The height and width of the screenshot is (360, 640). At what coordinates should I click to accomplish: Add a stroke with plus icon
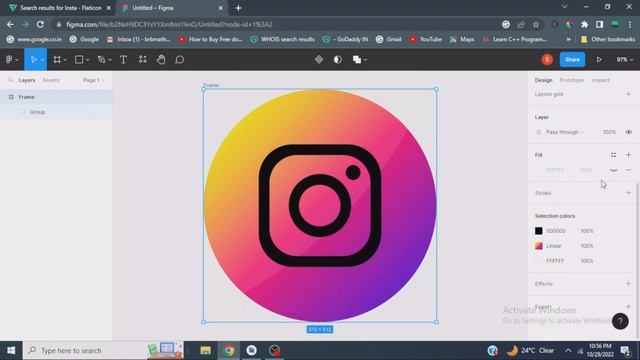click(628, 193)
